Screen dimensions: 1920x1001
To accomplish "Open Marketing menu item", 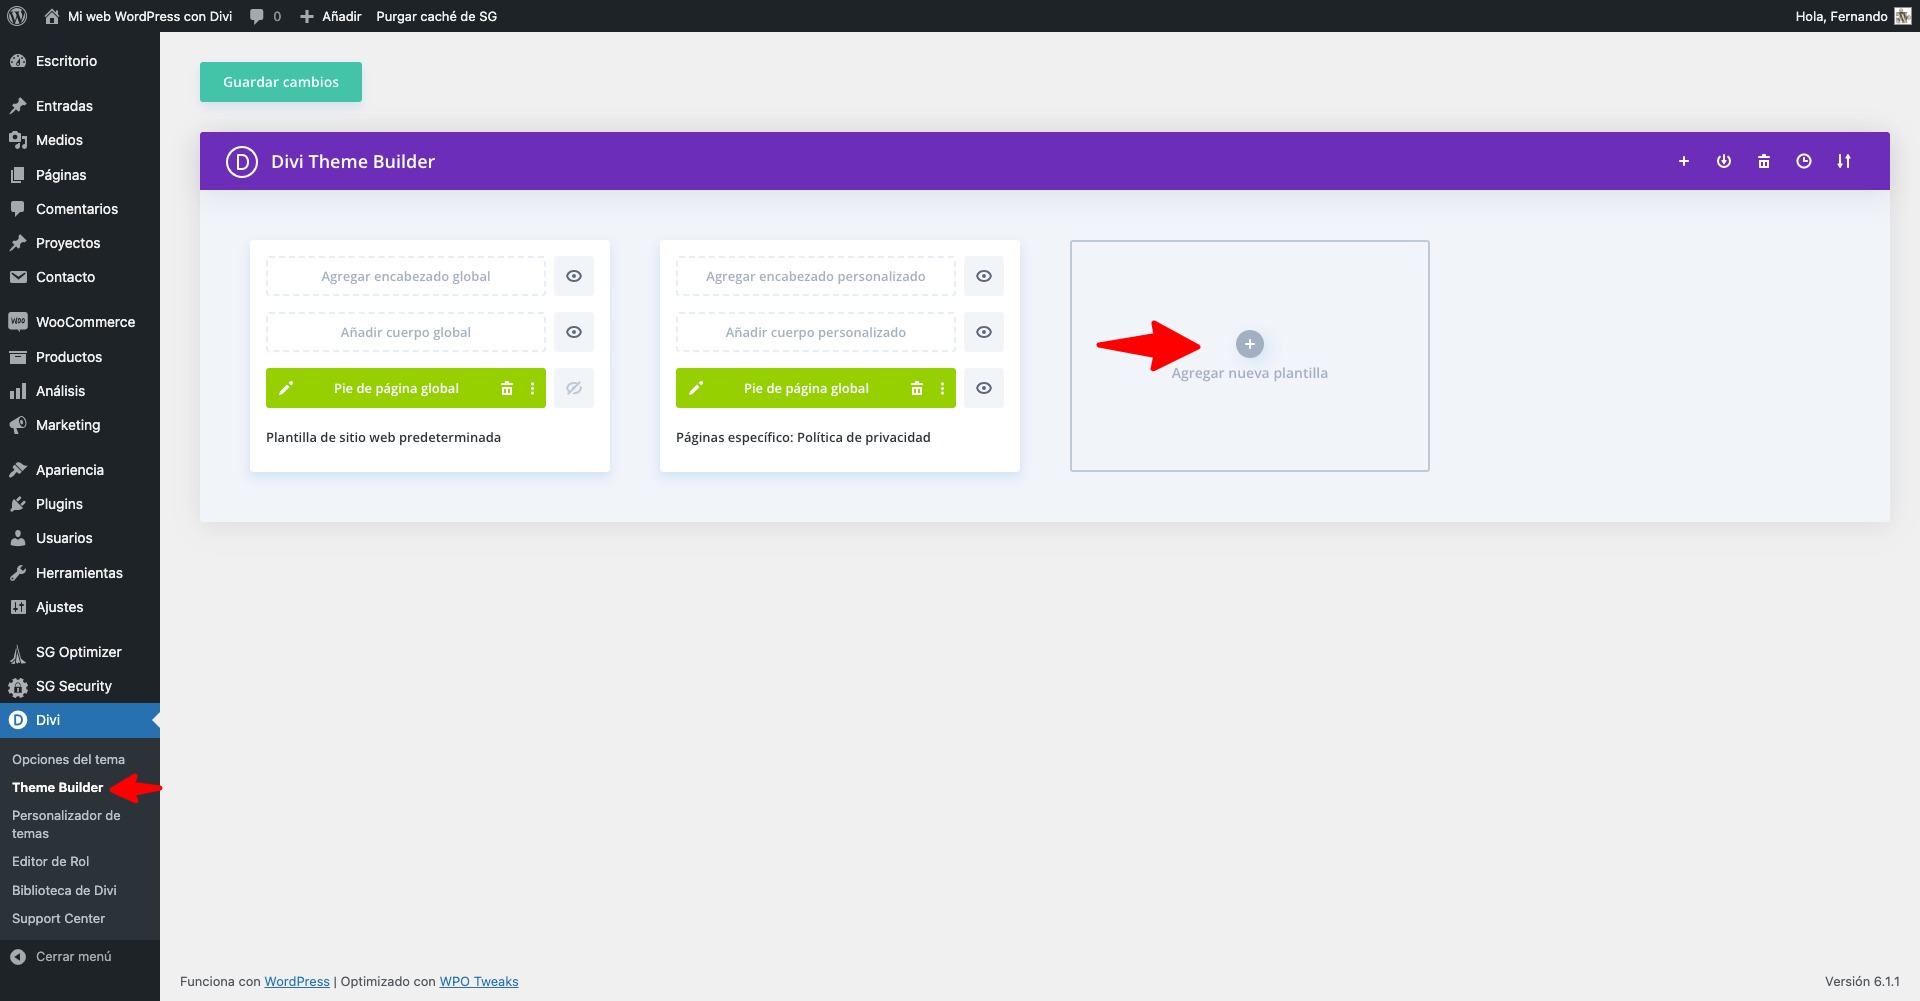I will 80,425.
